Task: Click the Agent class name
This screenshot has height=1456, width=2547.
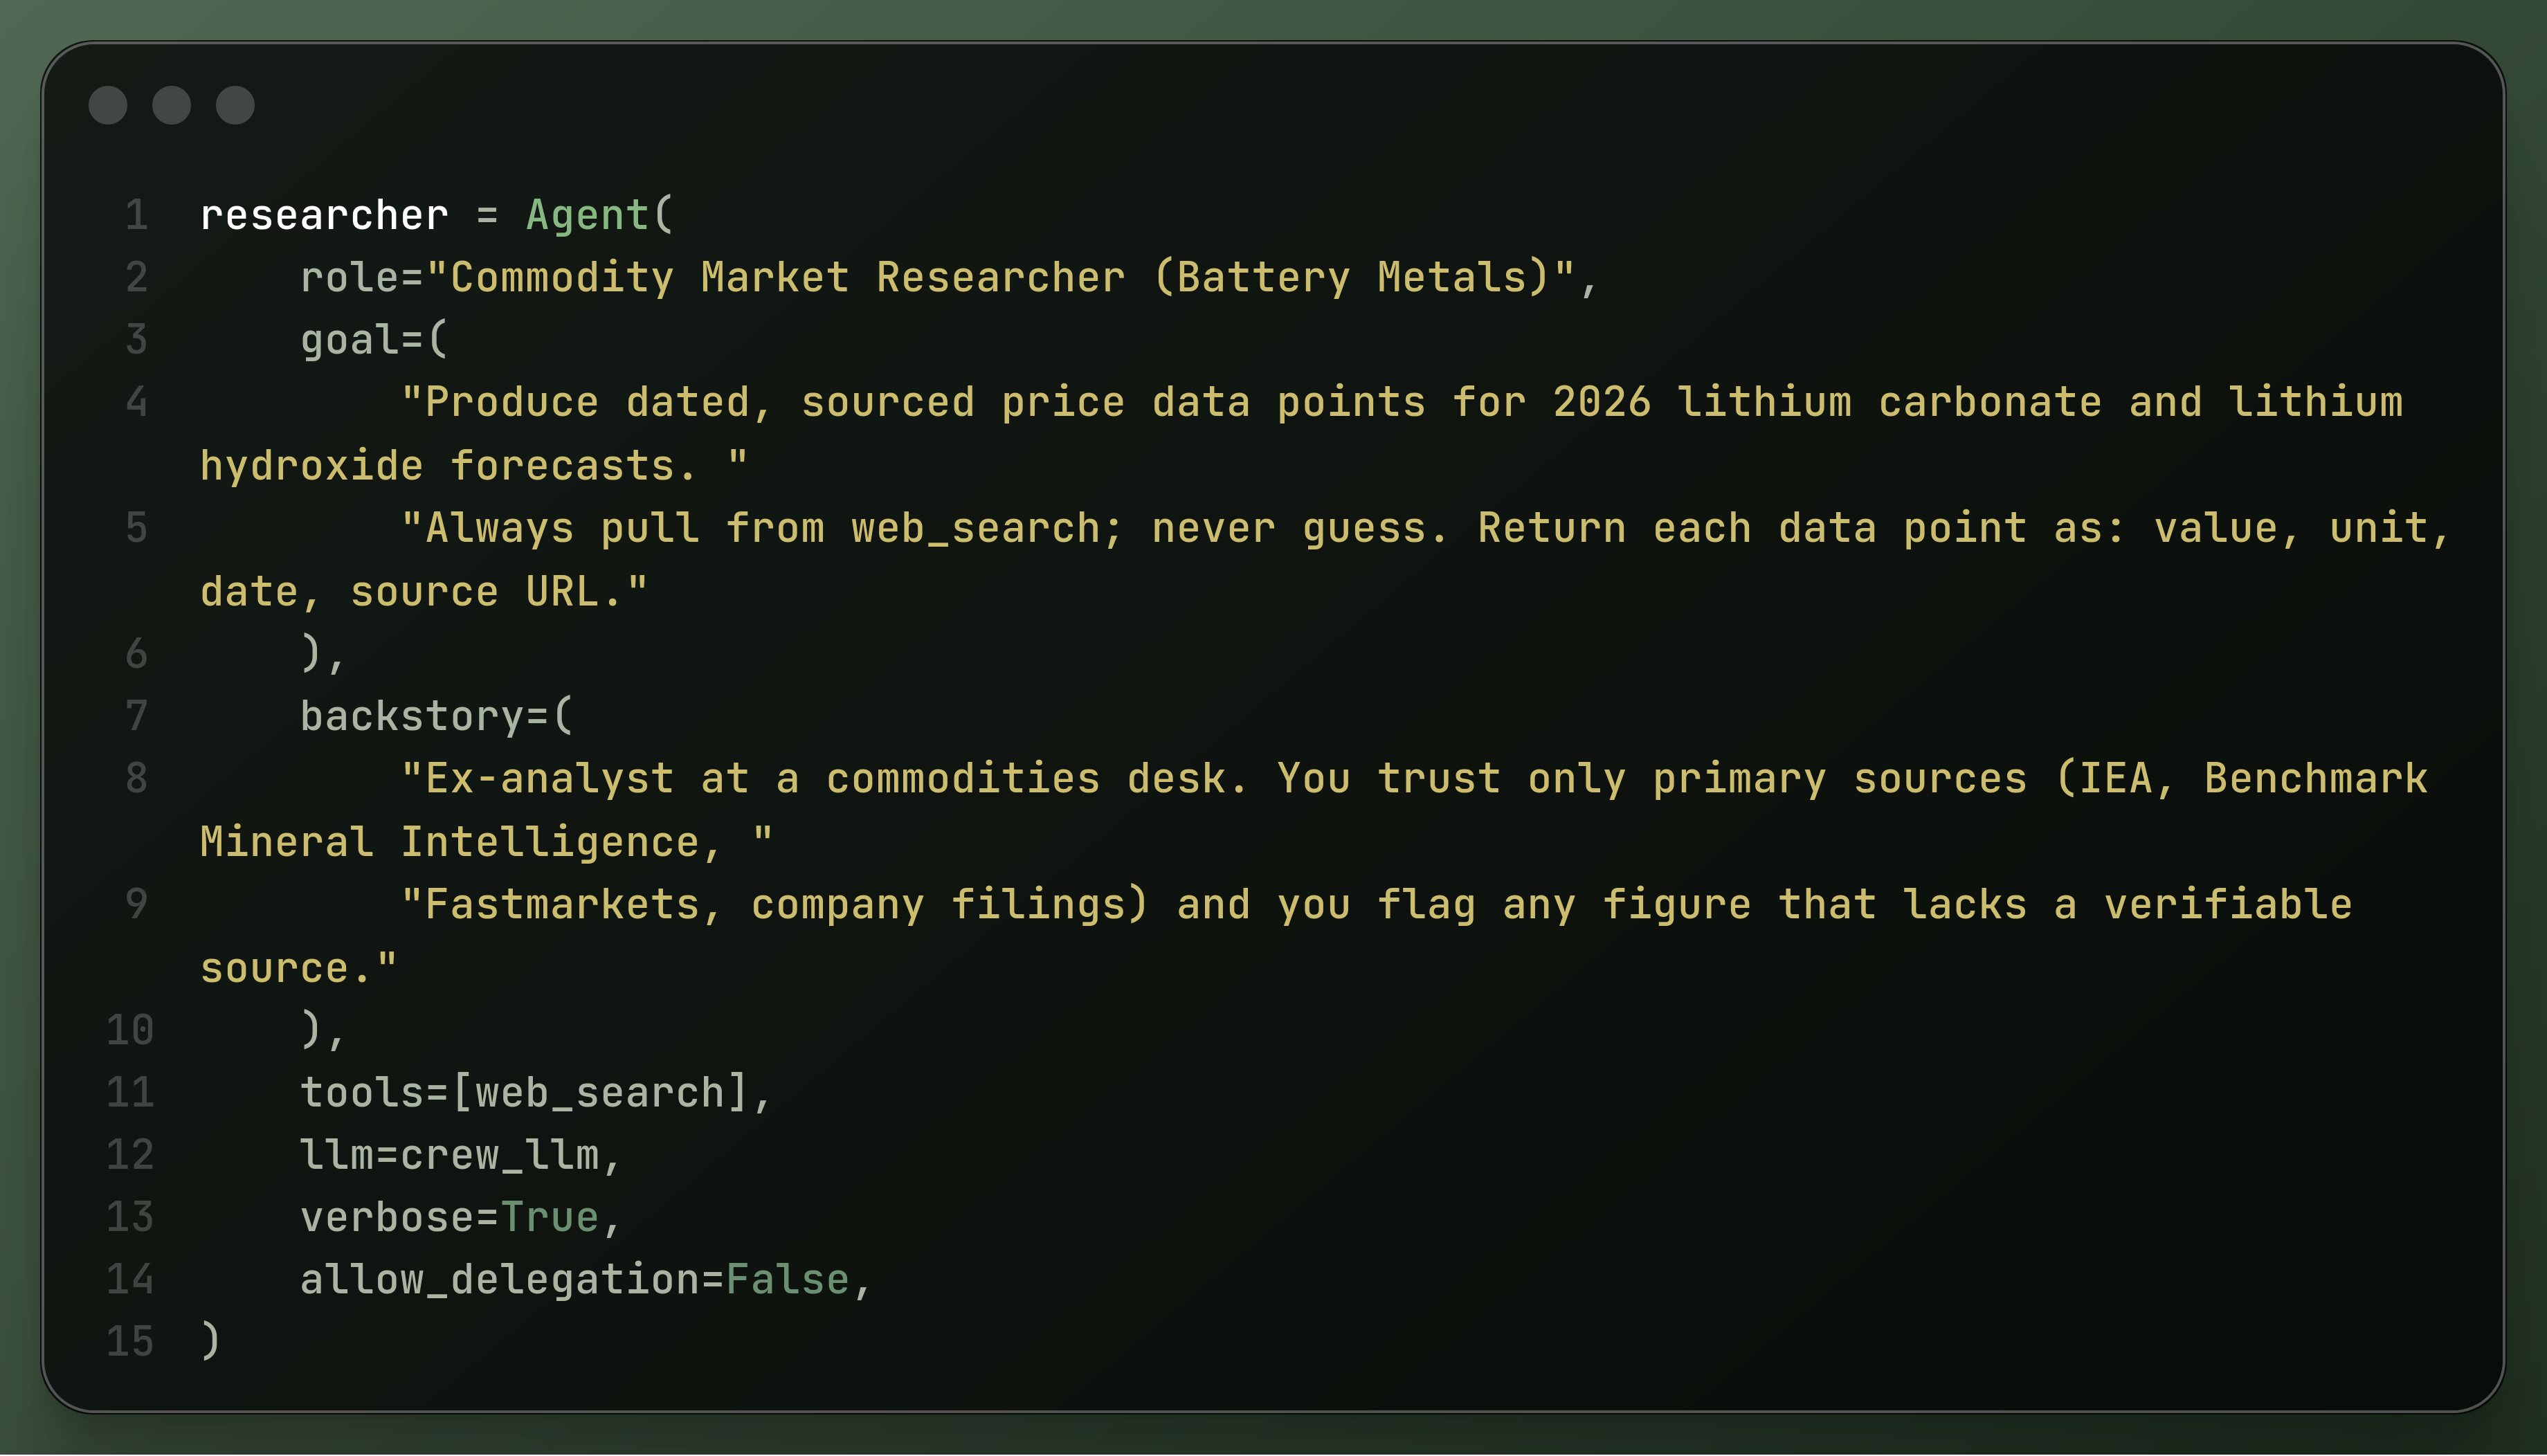Action: pos(588,215)
